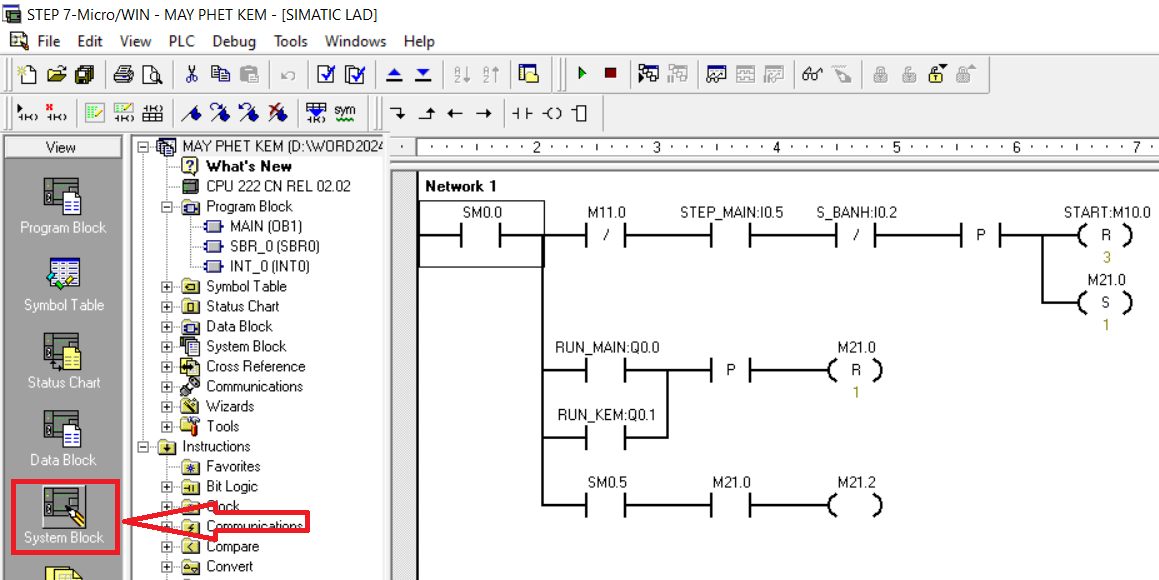The width and height of the screenshot is (1159, 580).
Task: Open the Debug menu
Action: (234, 41)
